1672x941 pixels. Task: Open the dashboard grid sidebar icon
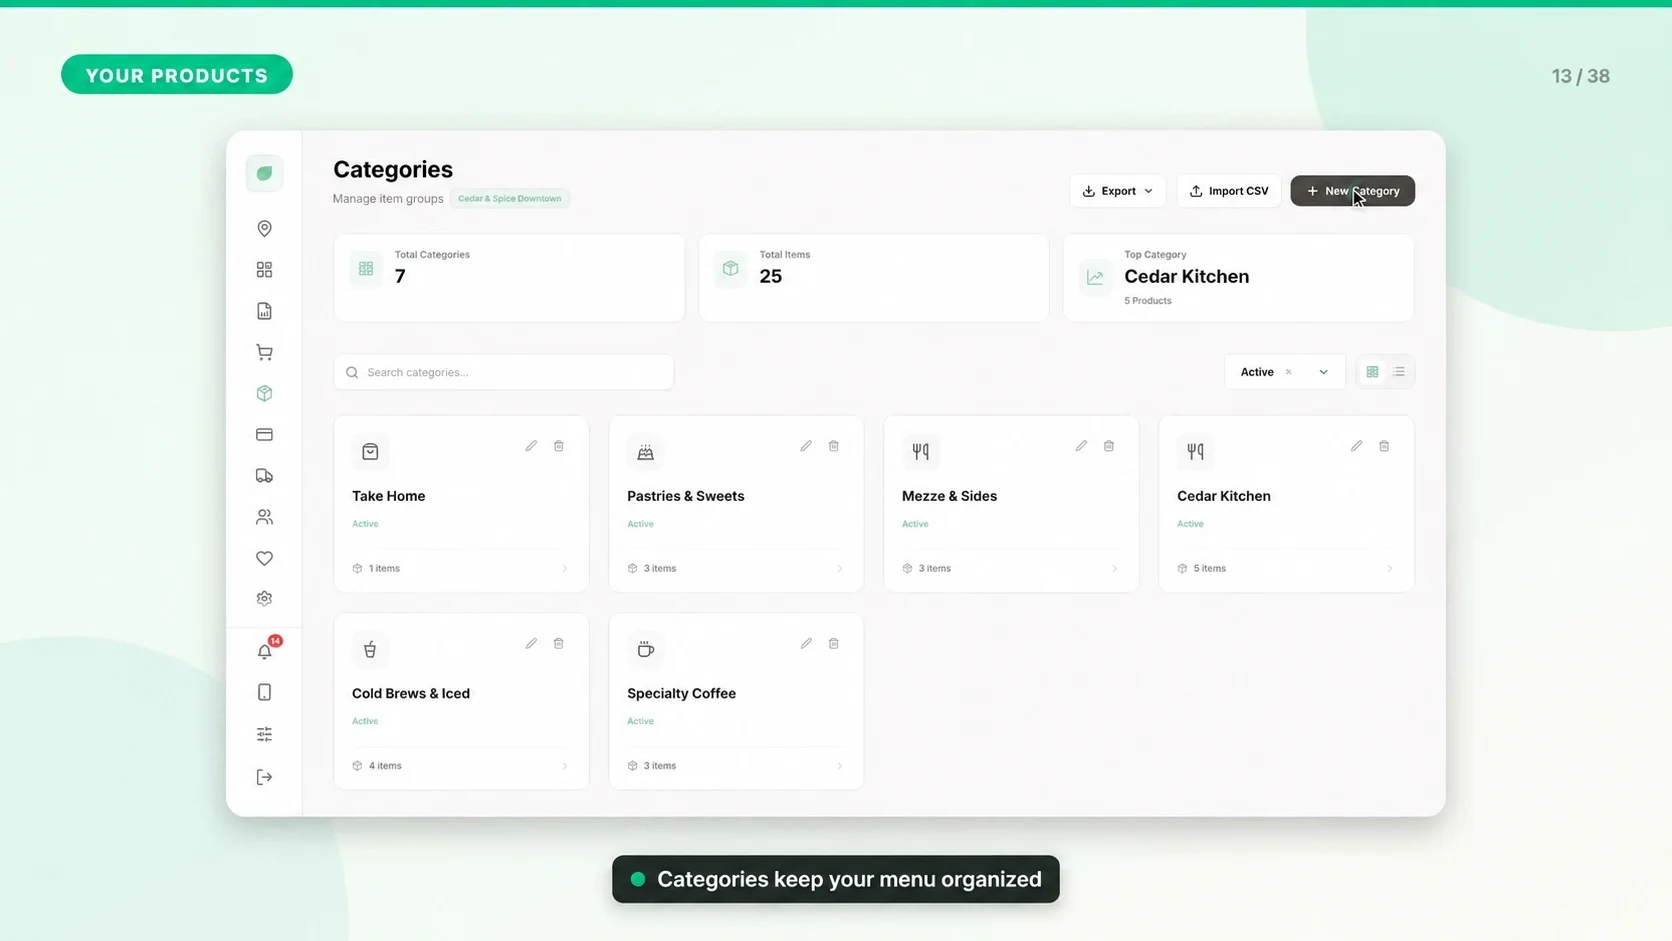pyautogui.click(x=264, y=270)
